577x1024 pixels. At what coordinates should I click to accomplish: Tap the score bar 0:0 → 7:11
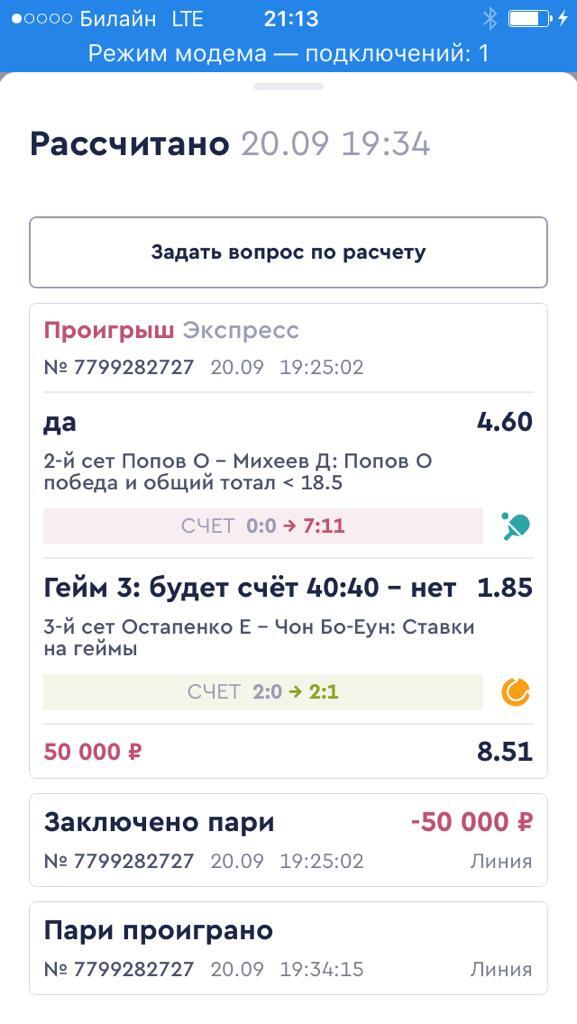[x=263, y=526]
